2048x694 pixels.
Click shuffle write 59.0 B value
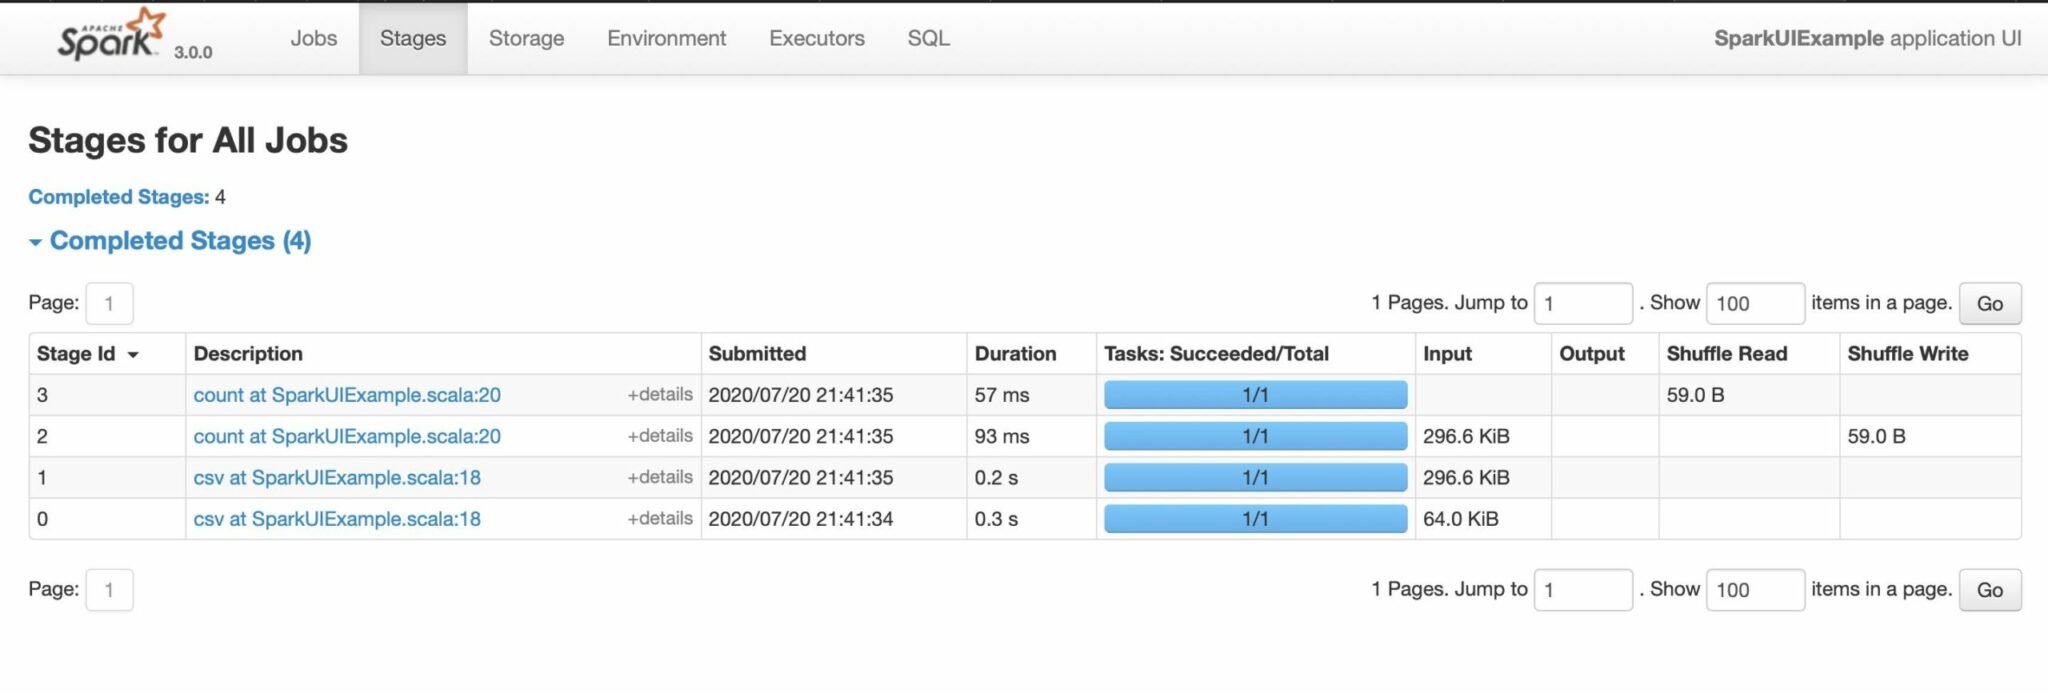[1876, 436]
